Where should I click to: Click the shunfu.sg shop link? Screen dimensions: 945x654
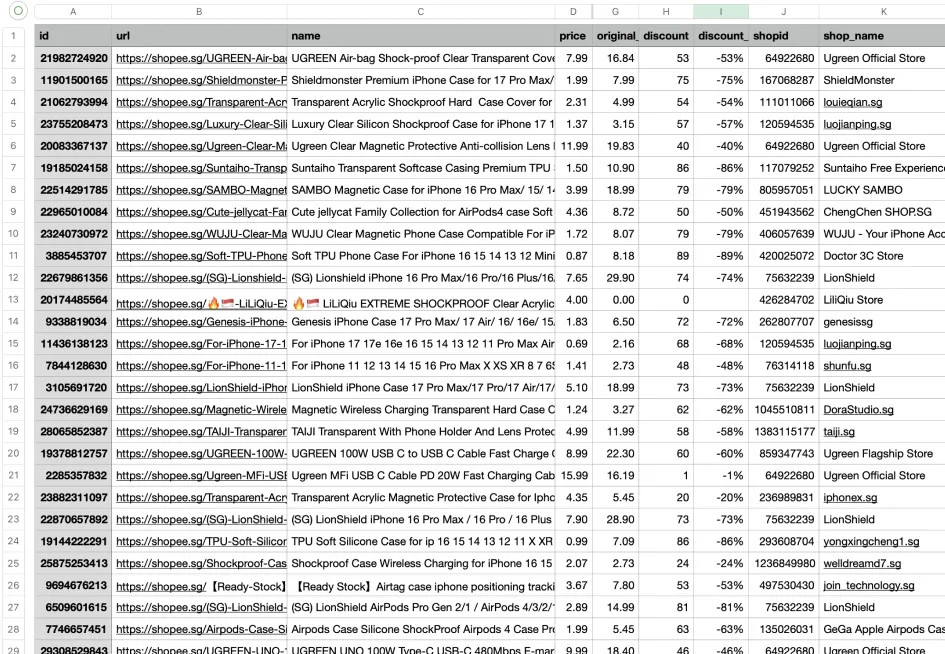pyautogui.click(x=845, y=366)
